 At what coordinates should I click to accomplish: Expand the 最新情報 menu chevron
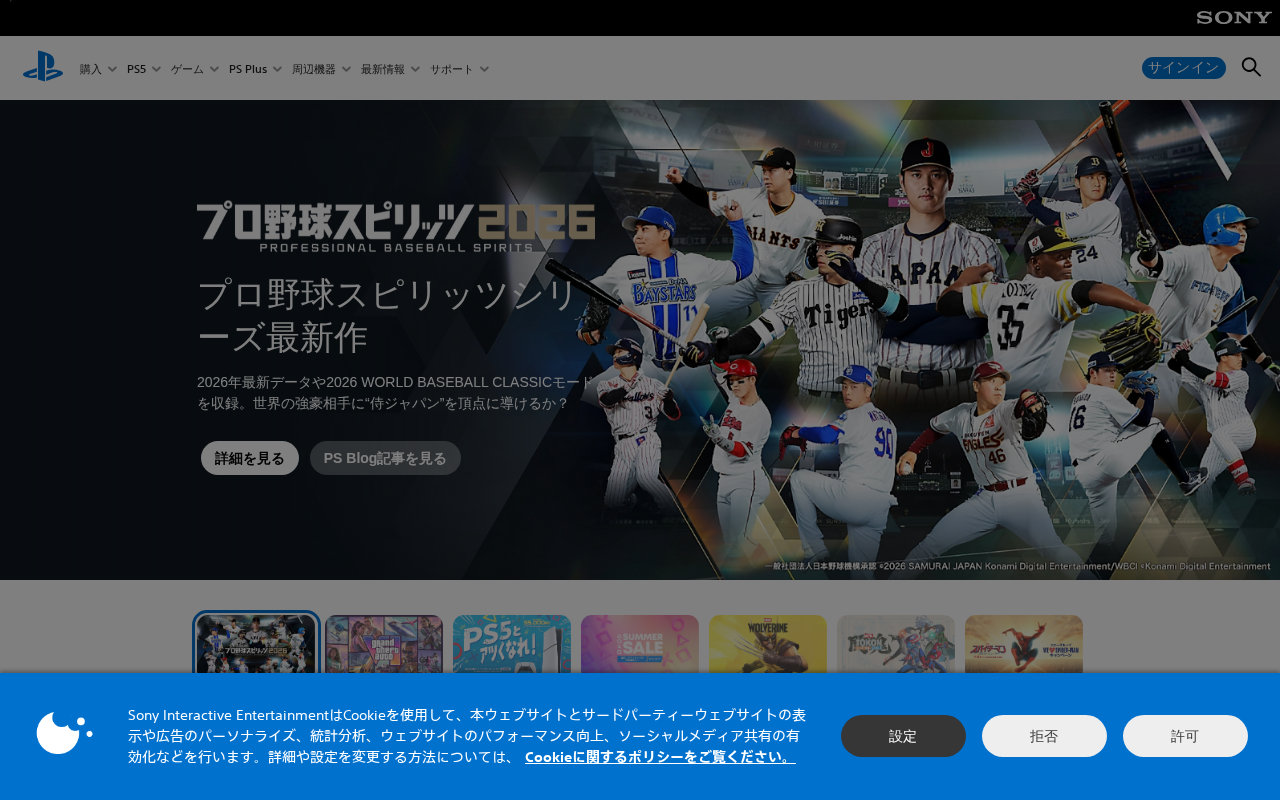click(x=415, y=69)
